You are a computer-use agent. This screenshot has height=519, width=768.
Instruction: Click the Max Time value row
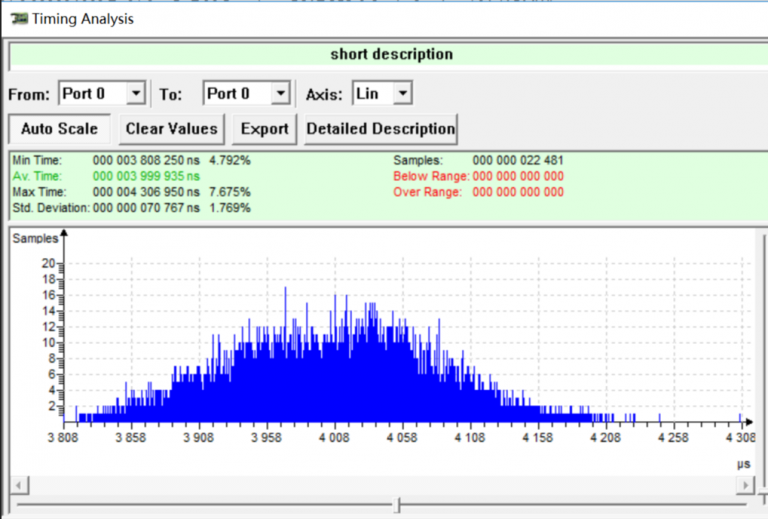[x=170, y=192]
